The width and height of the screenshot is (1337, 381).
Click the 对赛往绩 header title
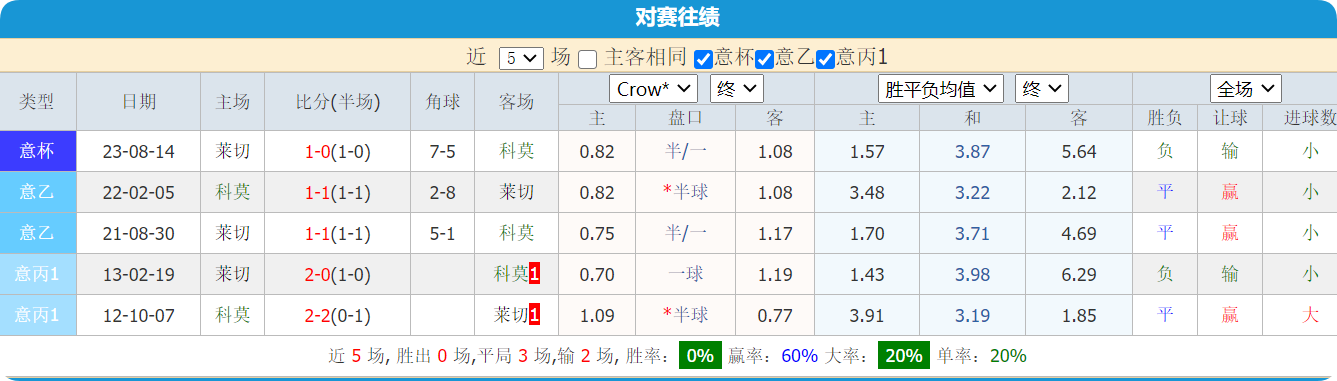point(677,18)
